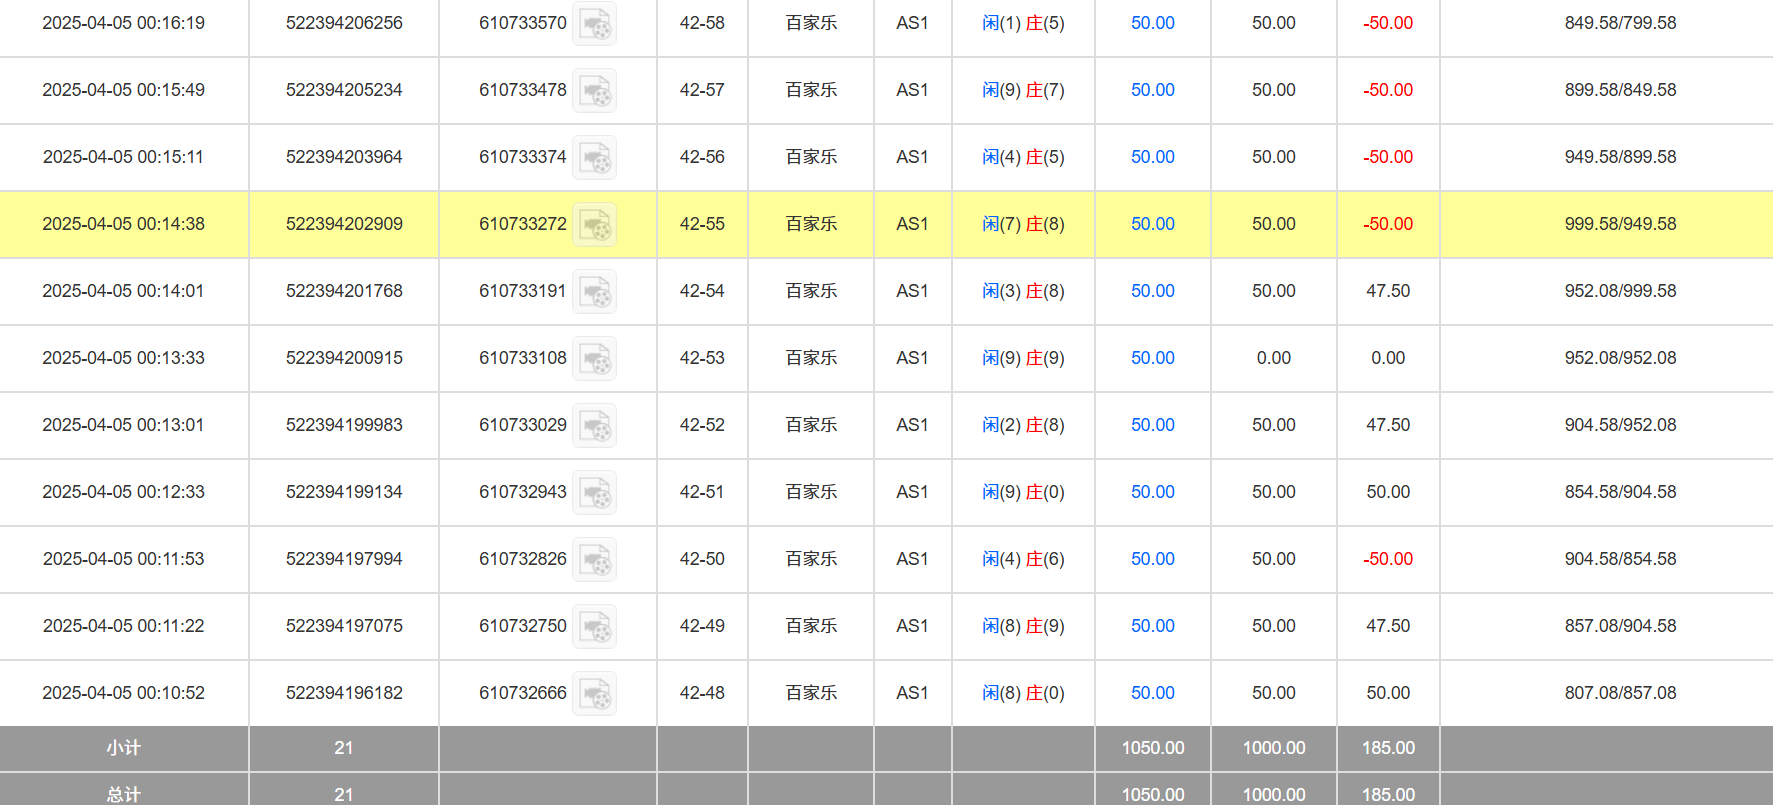Open the video icon for 610733029
Screen dimensions: 1773x805
[595, 426]
